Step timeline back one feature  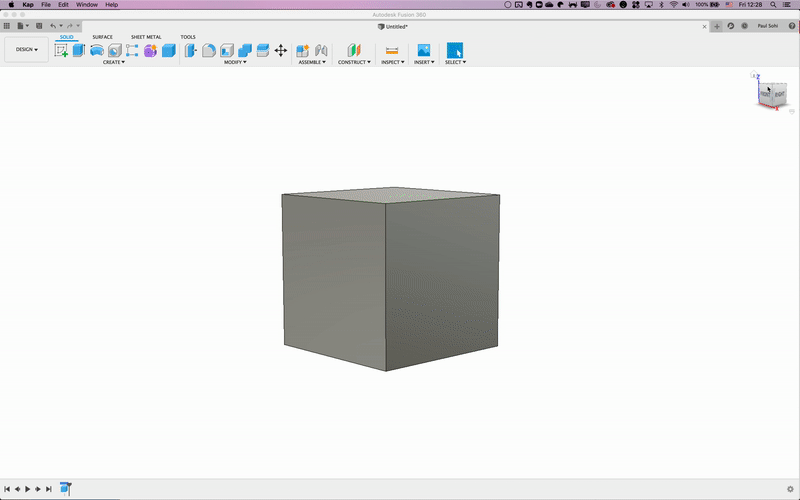click(17, 489)
